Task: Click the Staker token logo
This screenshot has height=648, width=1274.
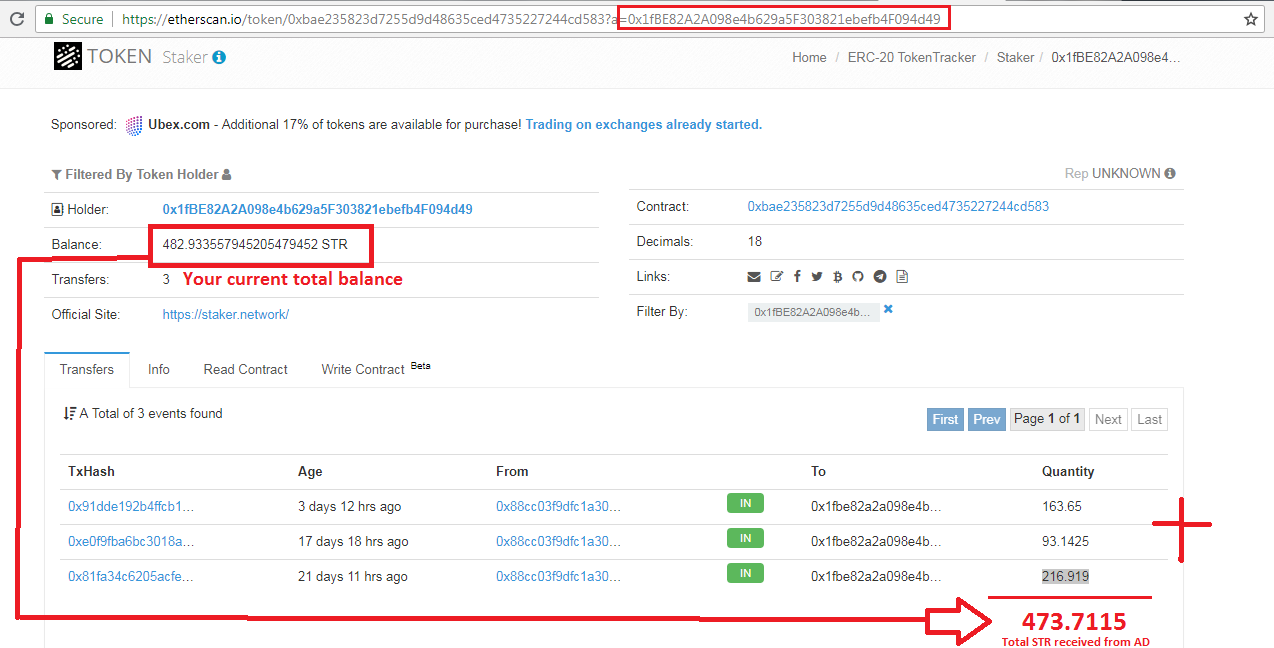Action: pyautogui.click(x=68, y=57)
